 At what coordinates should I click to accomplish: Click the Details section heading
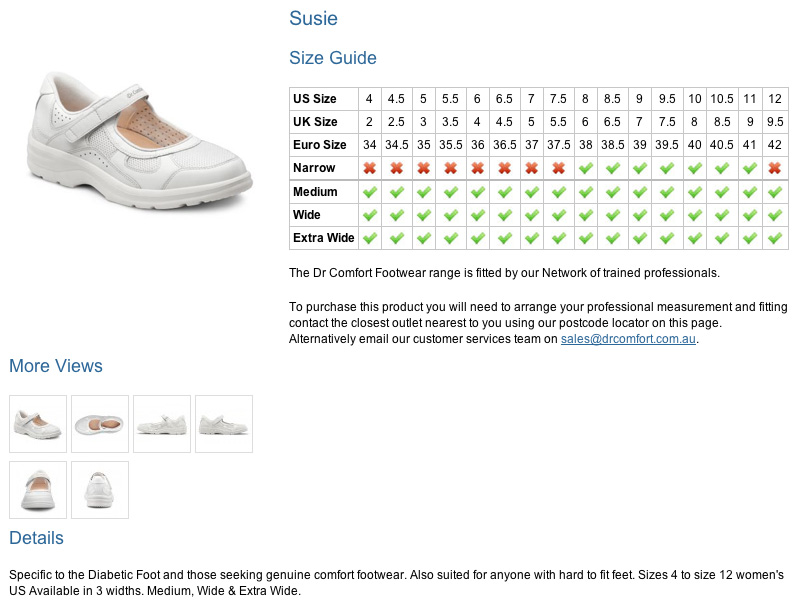point(36,538)
